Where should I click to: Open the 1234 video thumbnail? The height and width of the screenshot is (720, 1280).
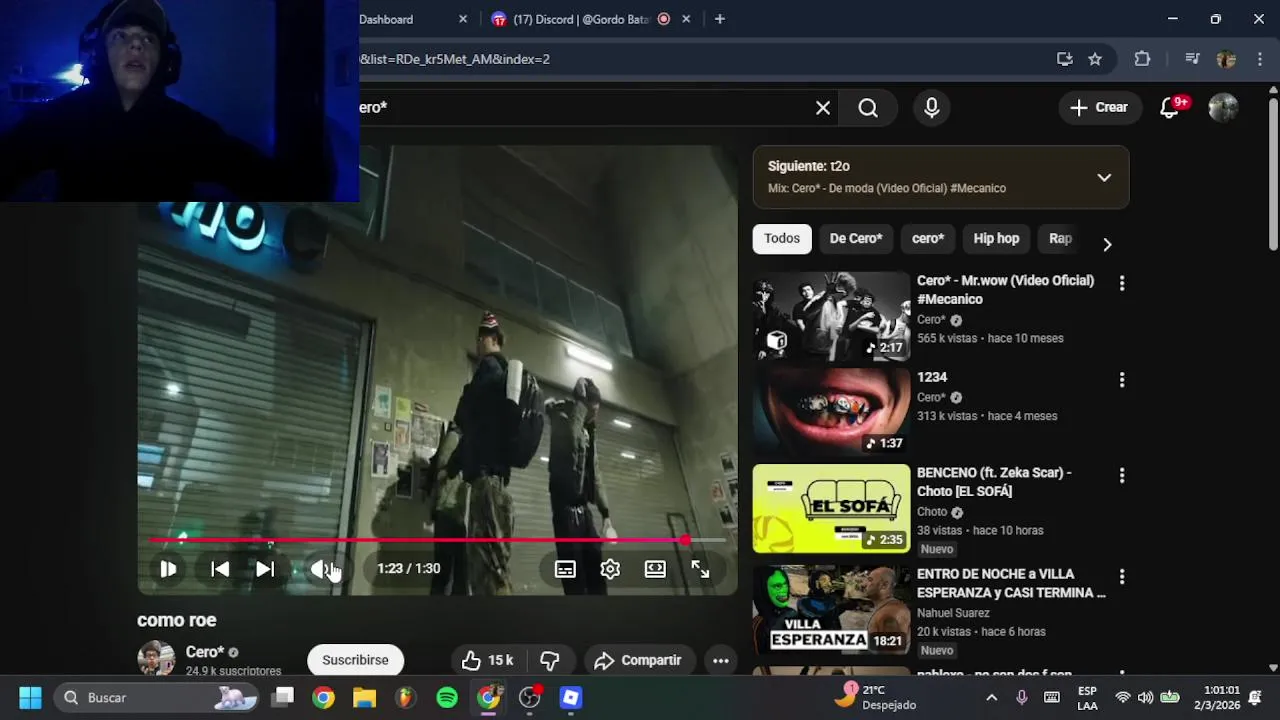(831, 412)
